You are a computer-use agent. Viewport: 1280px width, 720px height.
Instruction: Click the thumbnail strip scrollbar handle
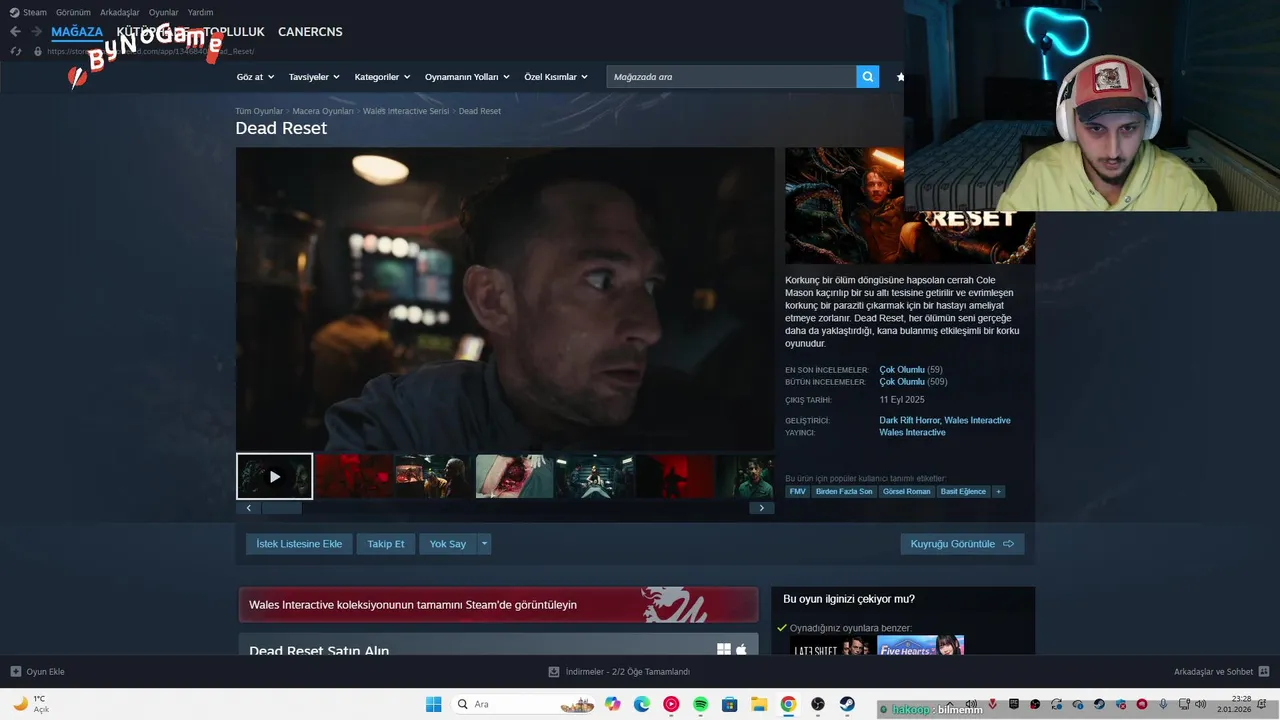point(282,508)
